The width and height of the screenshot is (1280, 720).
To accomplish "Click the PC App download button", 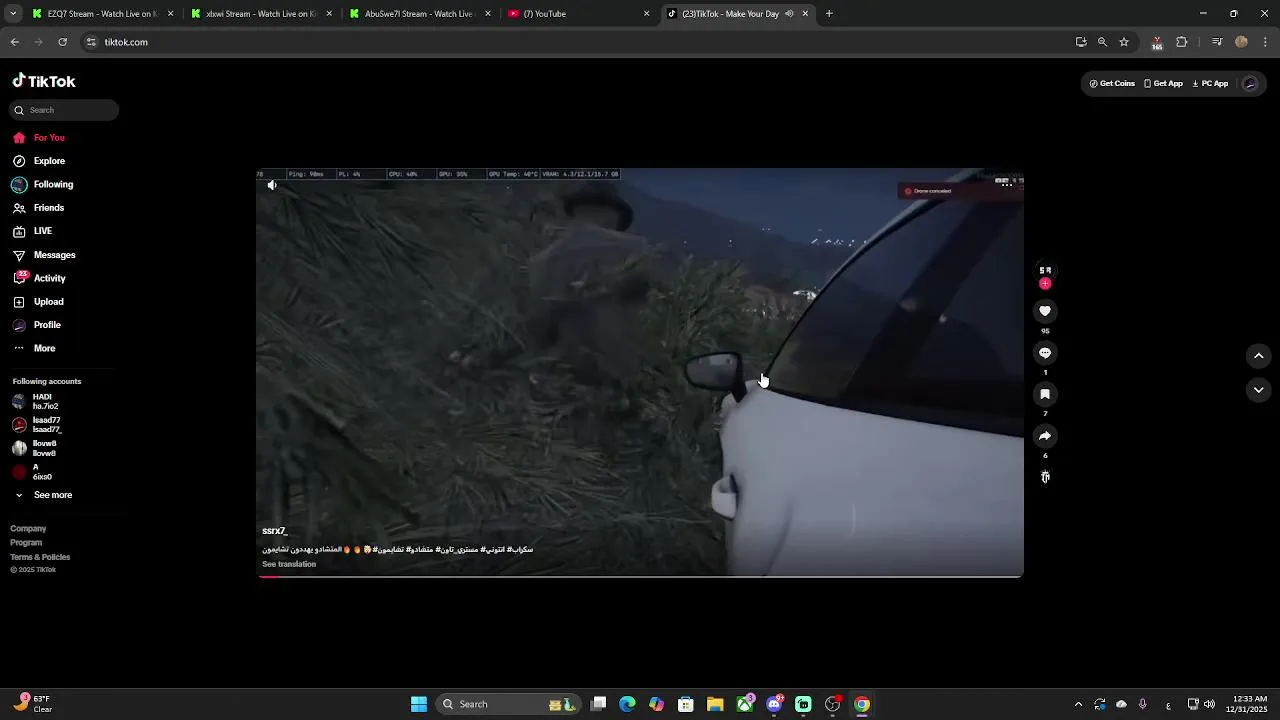I will point(1210,84).
